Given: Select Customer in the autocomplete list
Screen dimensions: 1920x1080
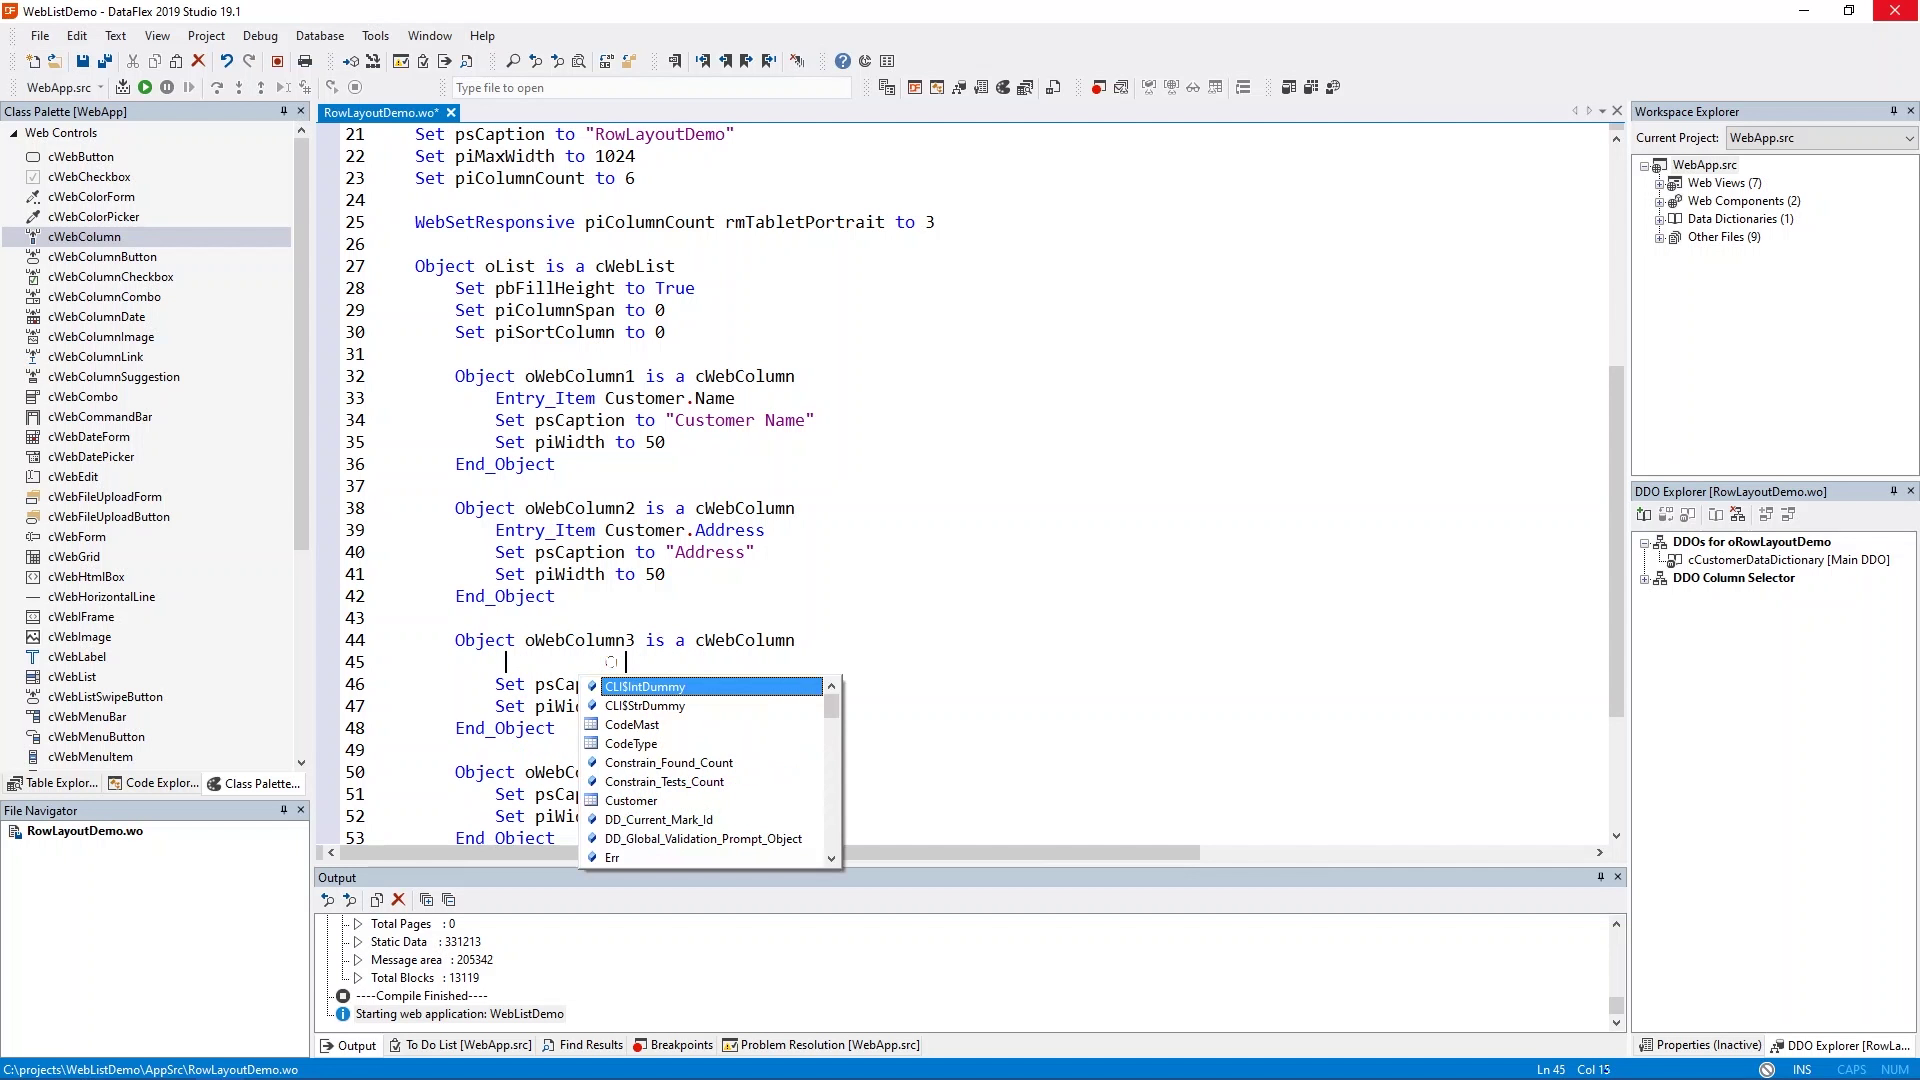Looking at the screenshot, I should [x=631, y=801].
